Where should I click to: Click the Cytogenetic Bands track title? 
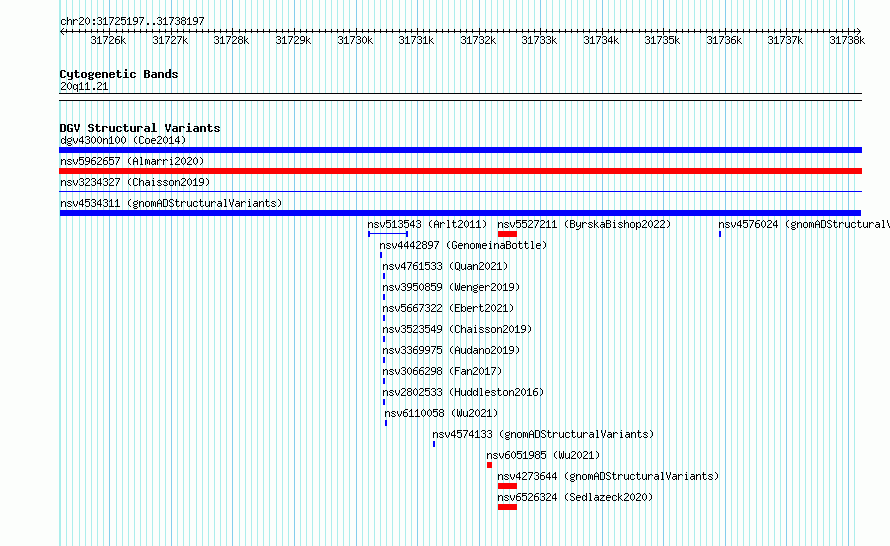(119, 74)
